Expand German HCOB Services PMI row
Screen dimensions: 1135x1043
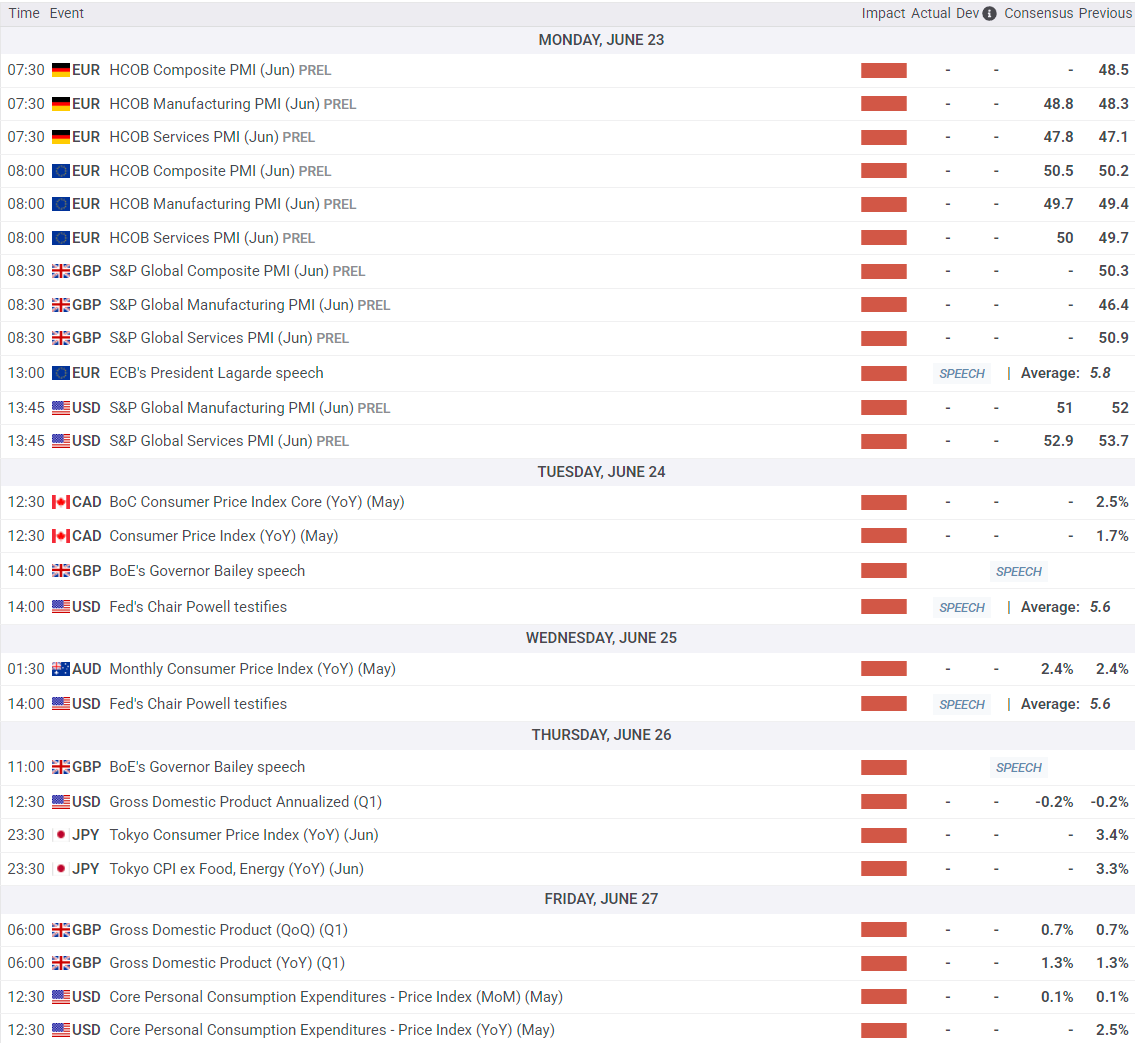568,138
